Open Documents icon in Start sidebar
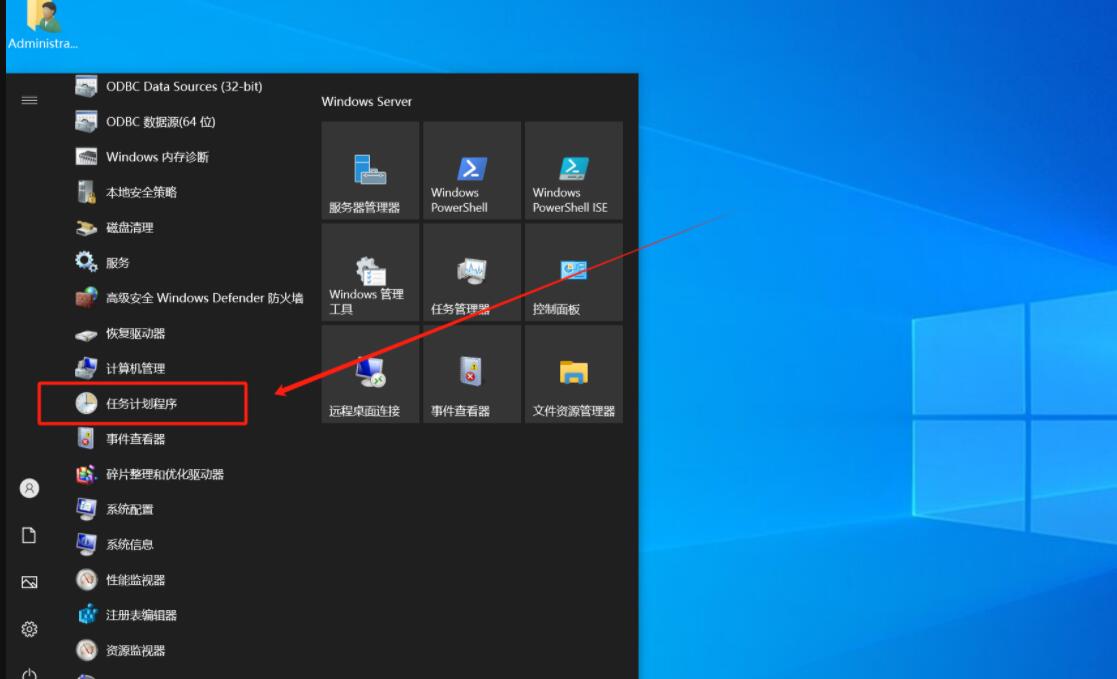Image resolution: width=1117 pixels, height=679 pixels. pyautogui.click(x=29, y=536)
